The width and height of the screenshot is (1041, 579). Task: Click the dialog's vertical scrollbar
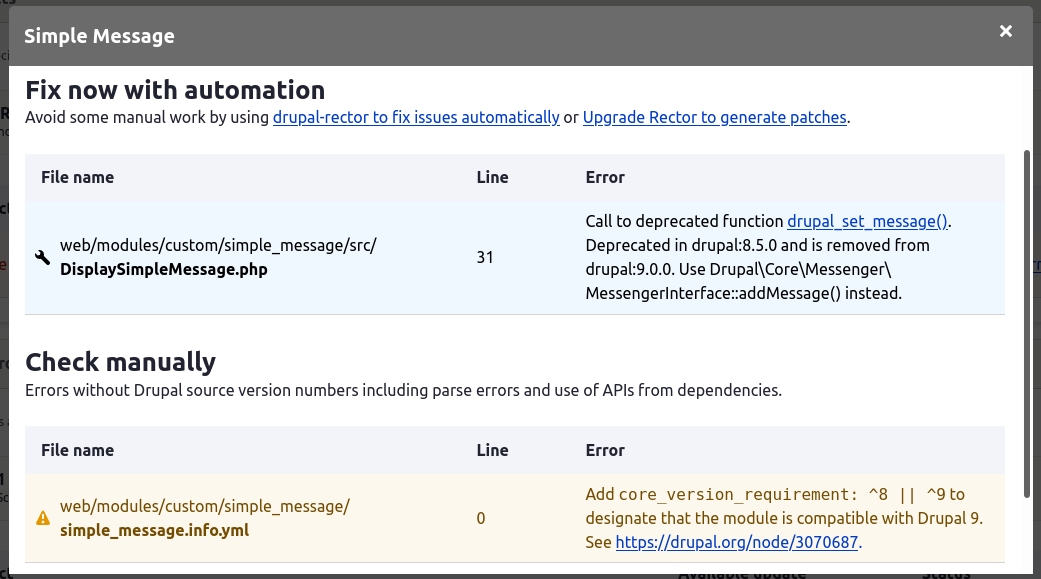tap(1026, 320)
